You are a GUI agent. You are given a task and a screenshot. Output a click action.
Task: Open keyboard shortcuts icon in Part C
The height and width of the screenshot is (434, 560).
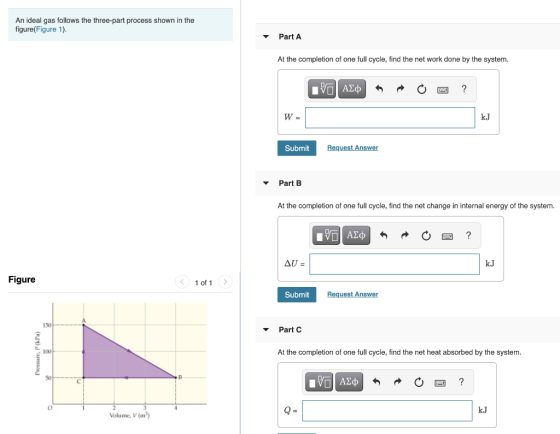(x=440, y=383)
